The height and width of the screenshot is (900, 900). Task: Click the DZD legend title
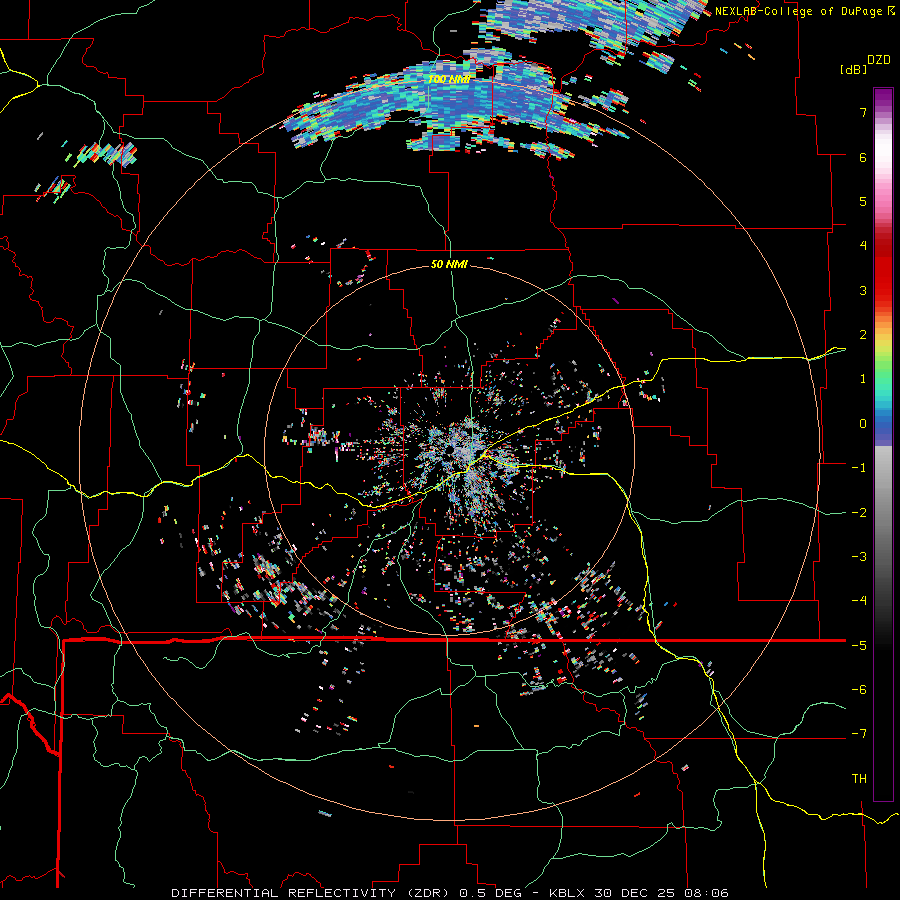point(879,60)
